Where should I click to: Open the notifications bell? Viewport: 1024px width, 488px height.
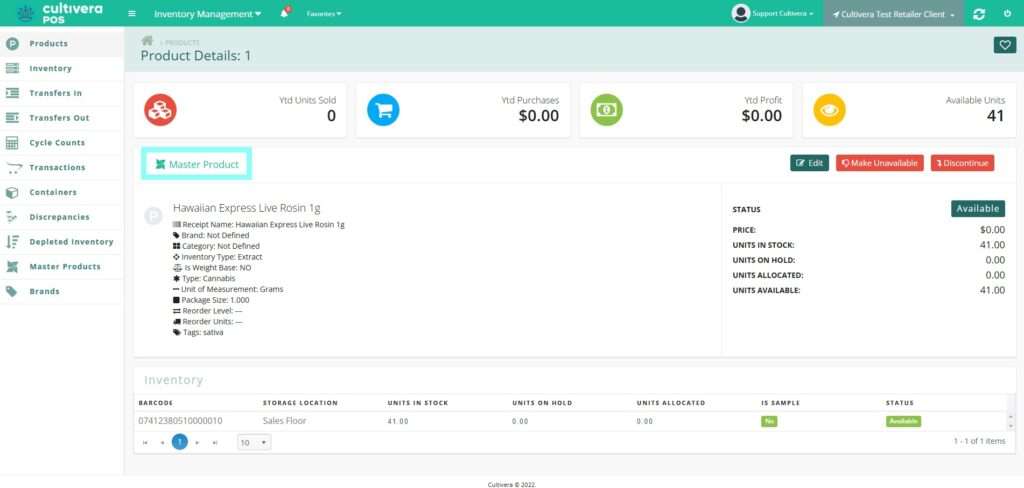tap(284, 14)
